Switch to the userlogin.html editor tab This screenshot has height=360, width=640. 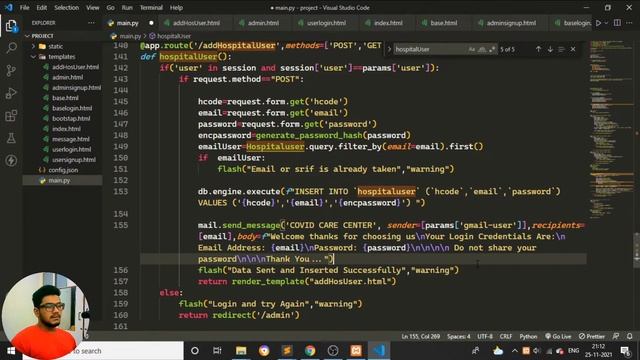click(x=326, y=23)
